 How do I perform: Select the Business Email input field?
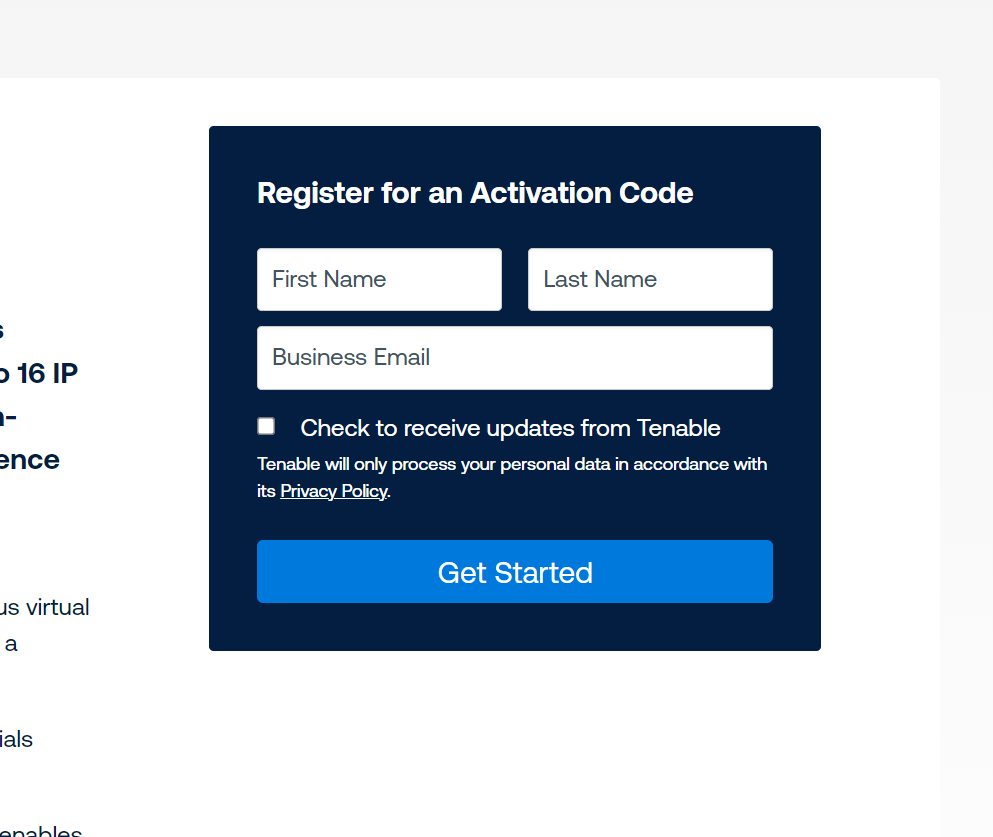(x=515, y=358)
